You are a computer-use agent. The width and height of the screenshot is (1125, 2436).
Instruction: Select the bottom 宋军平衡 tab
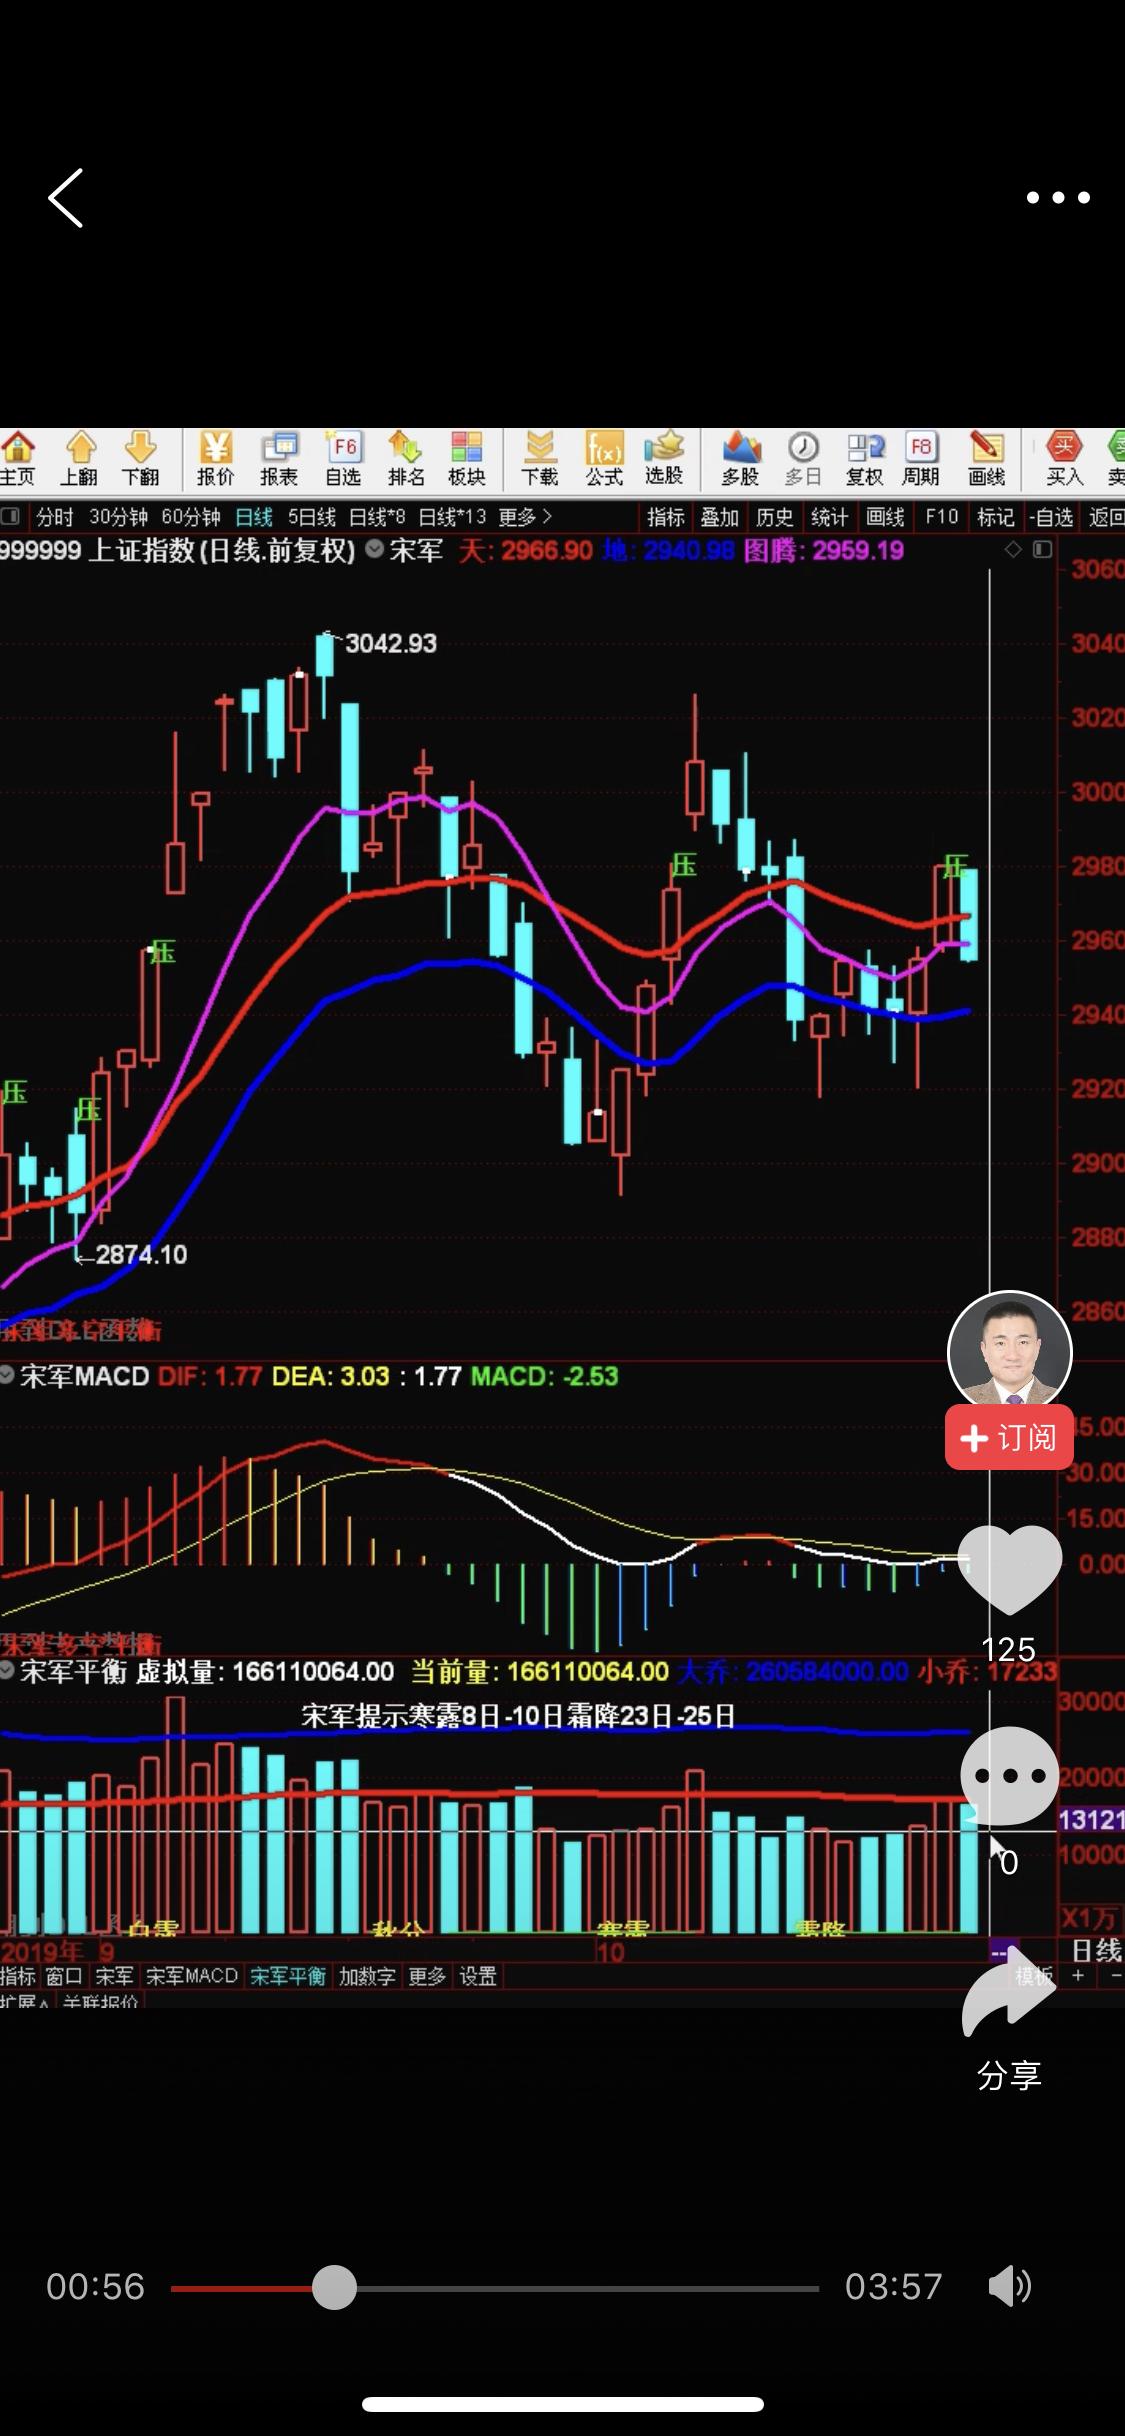pos(288,1976)
